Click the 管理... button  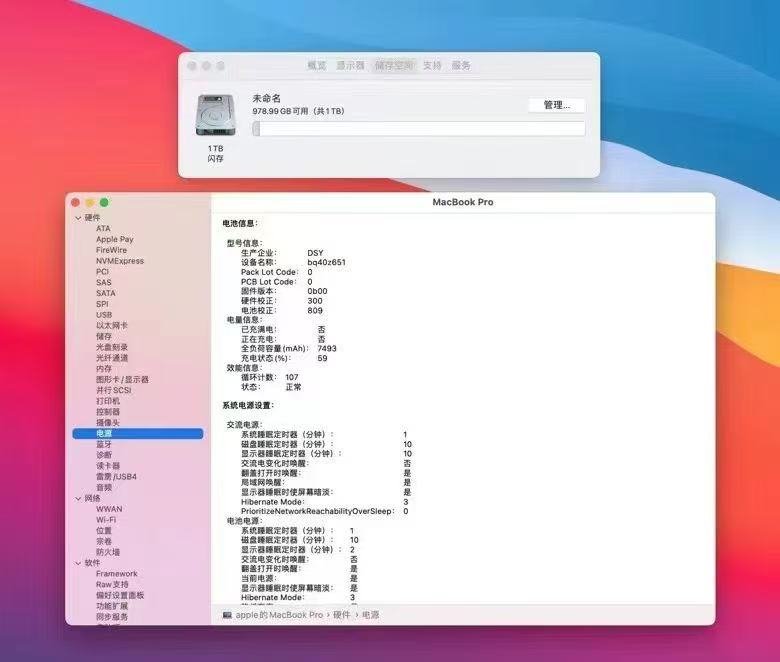click(557, 105)
